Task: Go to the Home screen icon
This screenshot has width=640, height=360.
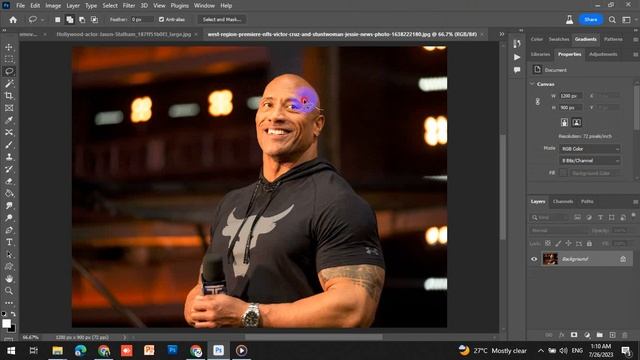Action: (13, 20)
